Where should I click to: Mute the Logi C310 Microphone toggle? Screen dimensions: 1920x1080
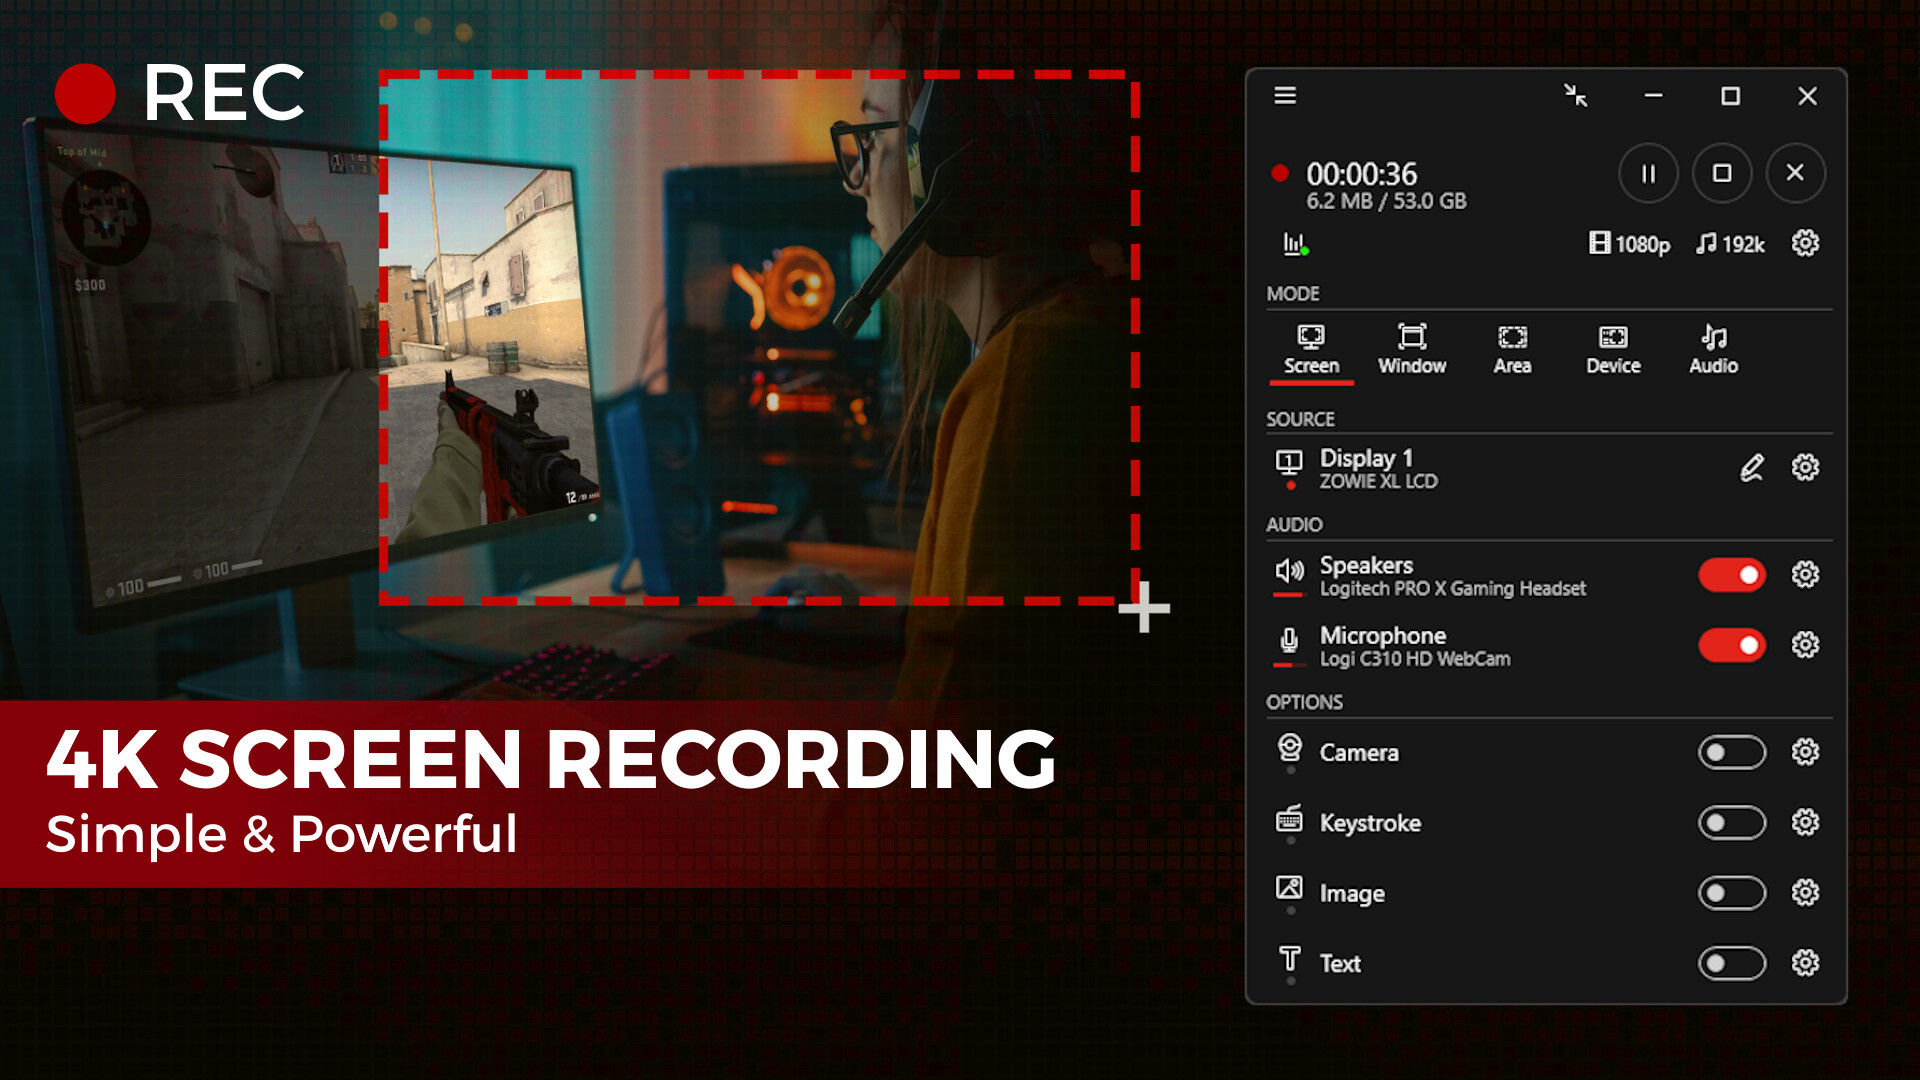click(1731, 645)
